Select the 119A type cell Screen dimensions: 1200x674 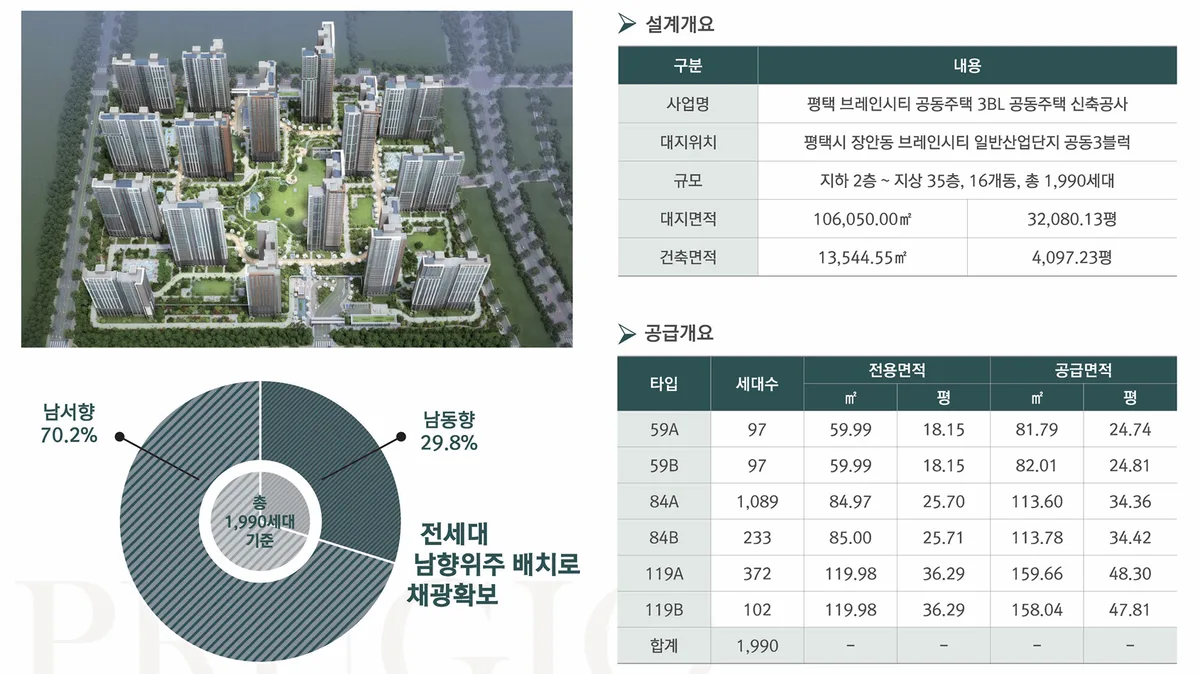pos(664,573)
